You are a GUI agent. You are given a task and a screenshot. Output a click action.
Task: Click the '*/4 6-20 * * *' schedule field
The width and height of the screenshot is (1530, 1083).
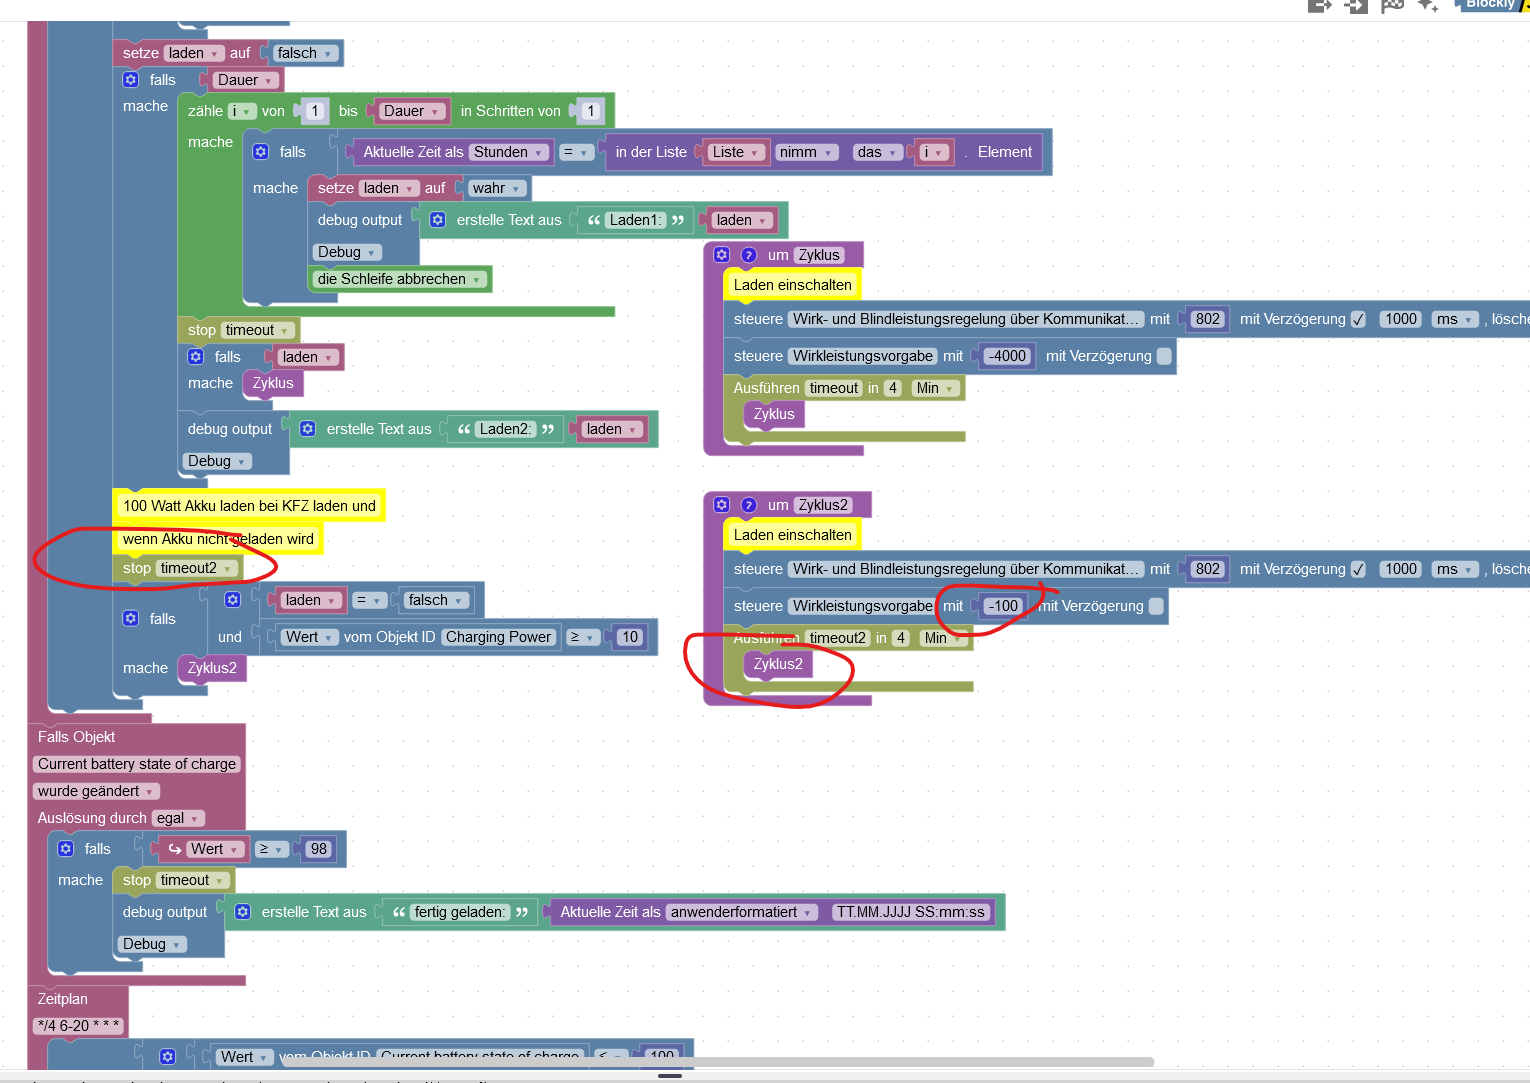(78, 1025)
